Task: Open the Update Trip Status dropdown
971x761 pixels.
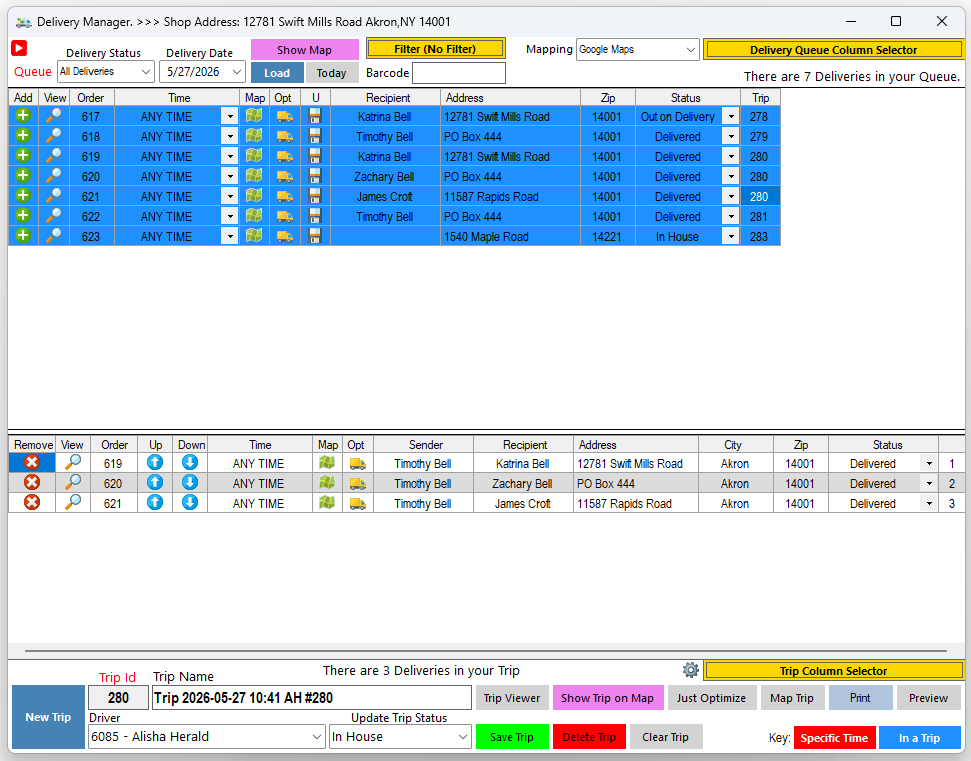Action: pos(399,737)
